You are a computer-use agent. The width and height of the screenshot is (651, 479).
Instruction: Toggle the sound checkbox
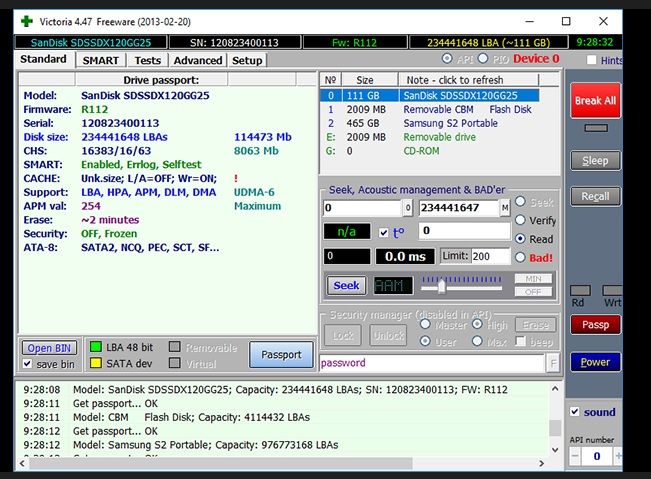click(575, 412)
